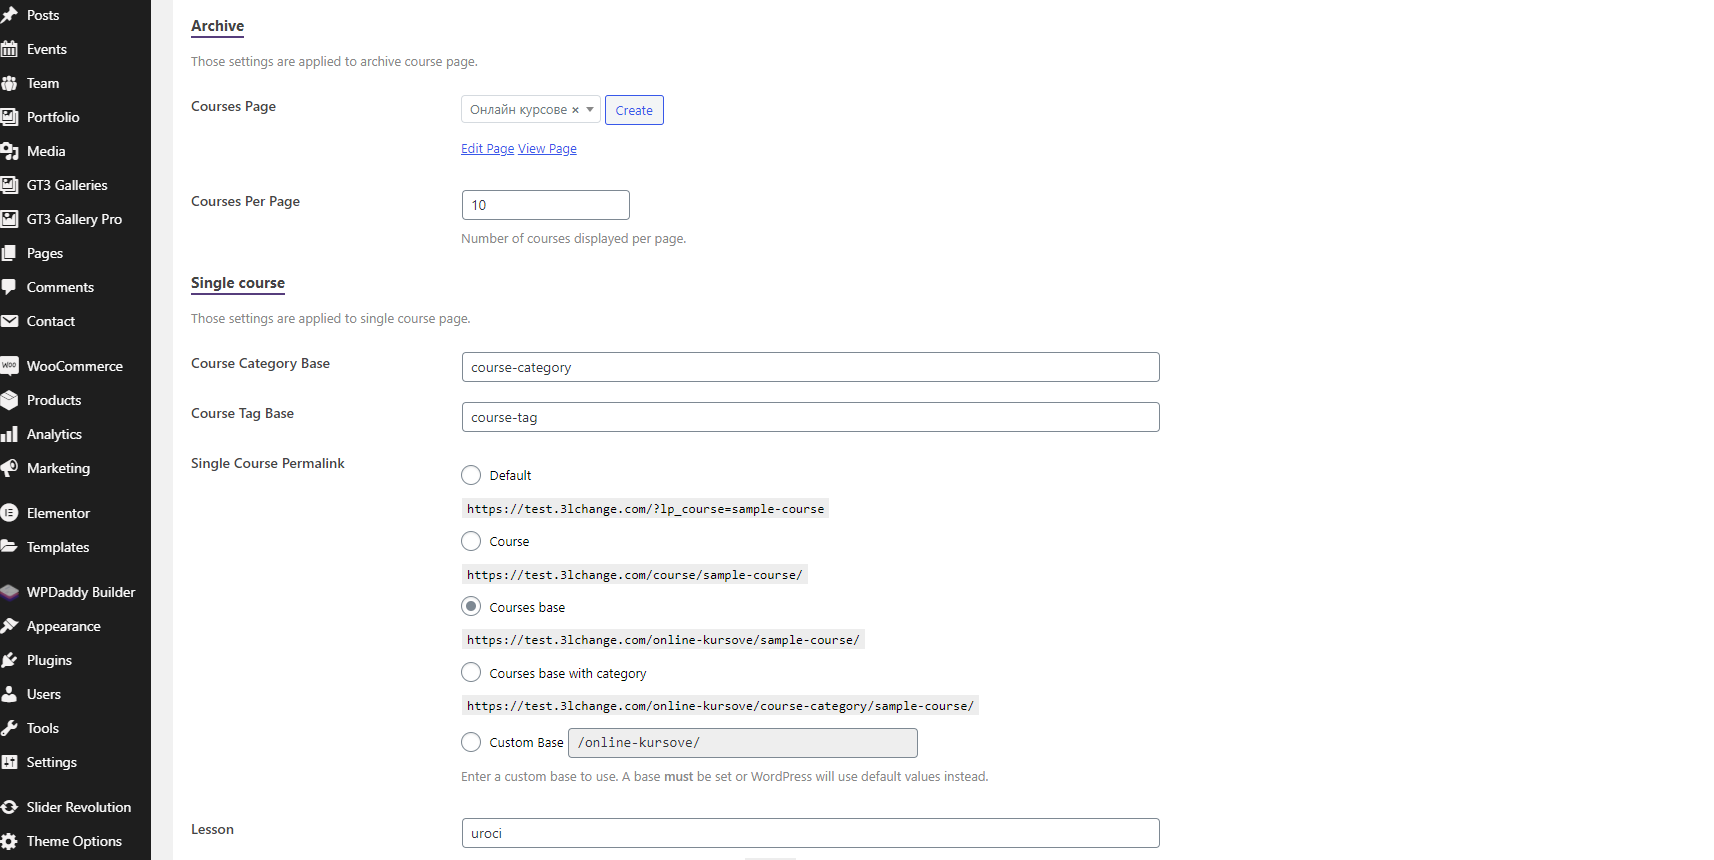This screenshot has width=1714, height=860.
Task: Click the Theme Options gear icon
Action: click(9, 841)
